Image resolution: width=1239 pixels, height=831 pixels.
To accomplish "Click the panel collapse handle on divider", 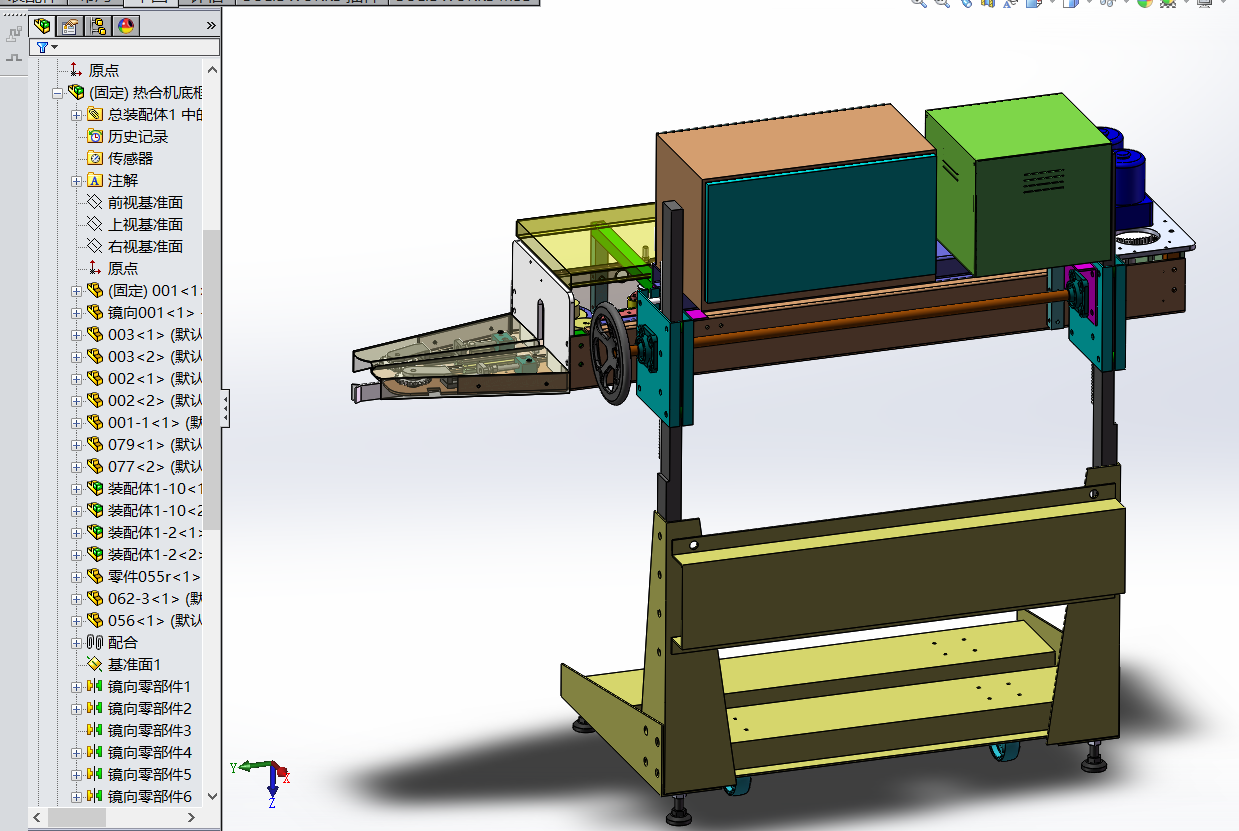I will pos(226,409).
